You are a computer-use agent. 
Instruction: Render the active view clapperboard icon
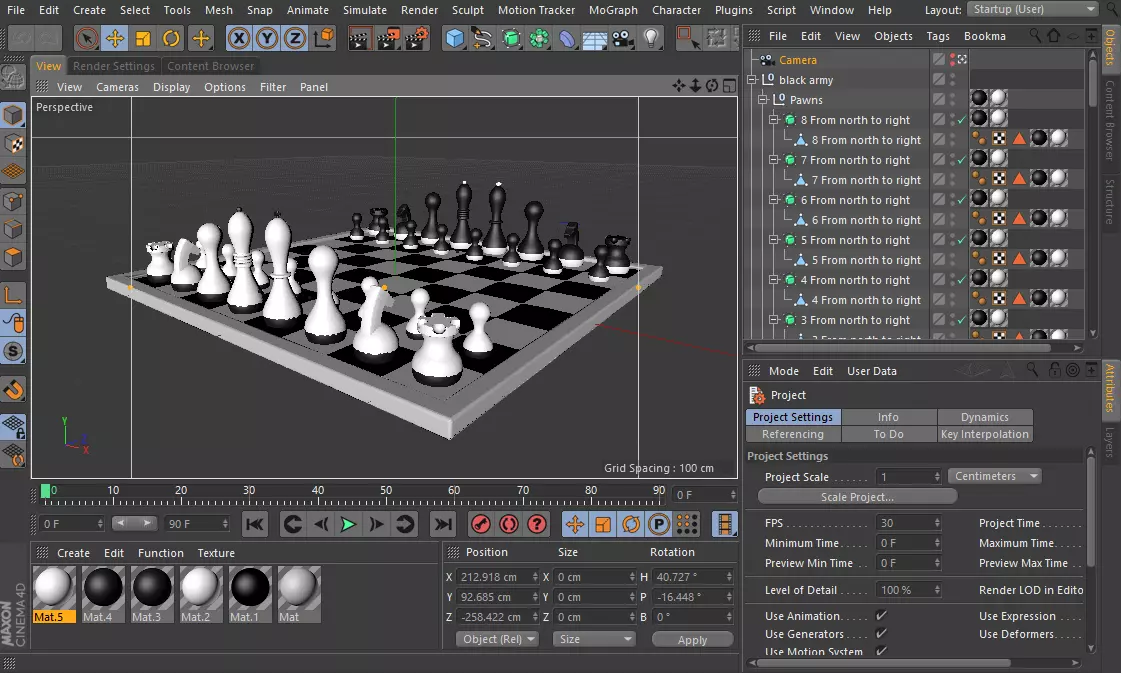(360, 38)
